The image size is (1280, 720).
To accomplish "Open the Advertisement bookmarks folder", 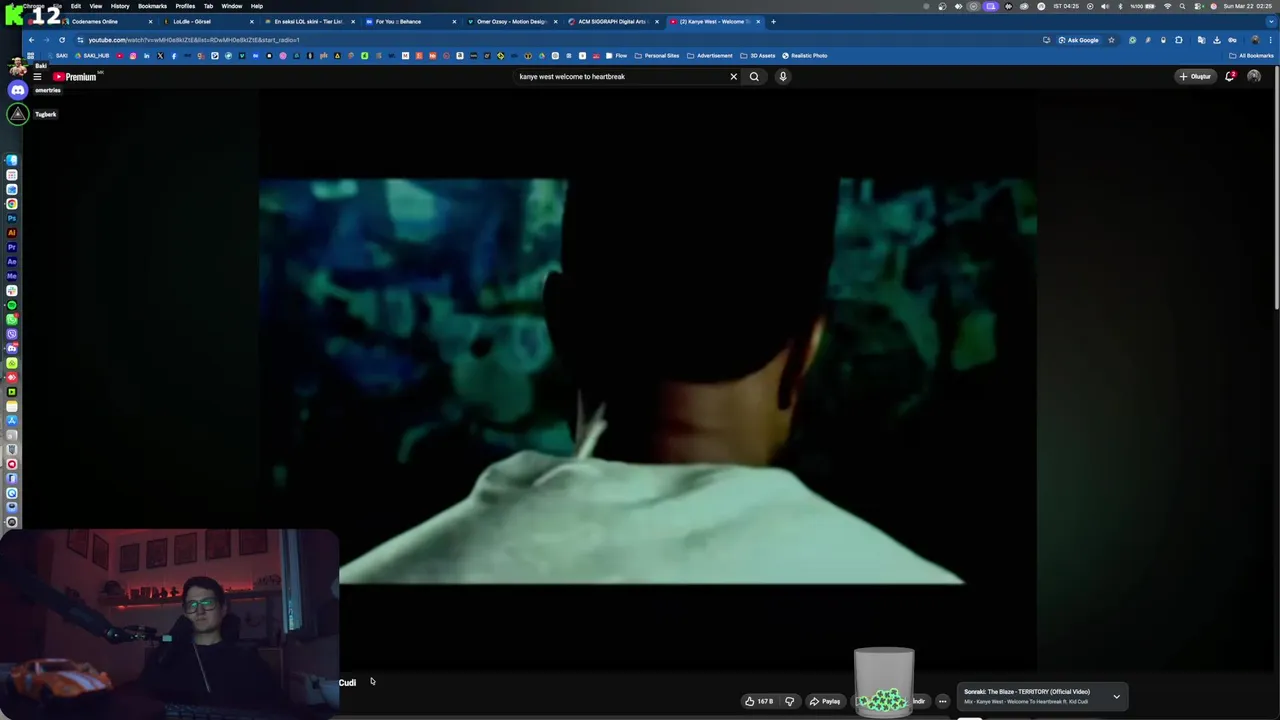I will [x=710, y=56].
